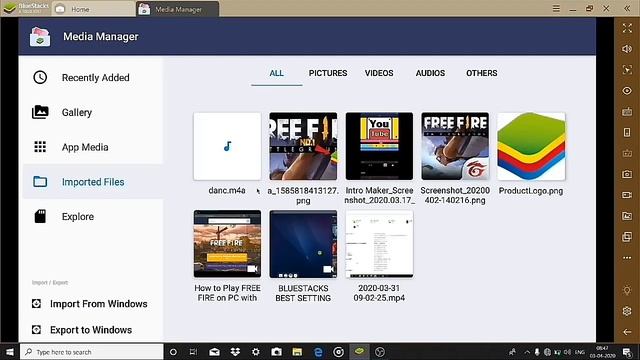
Task: Open Task View on the taskbar
Action: (193, 352)
